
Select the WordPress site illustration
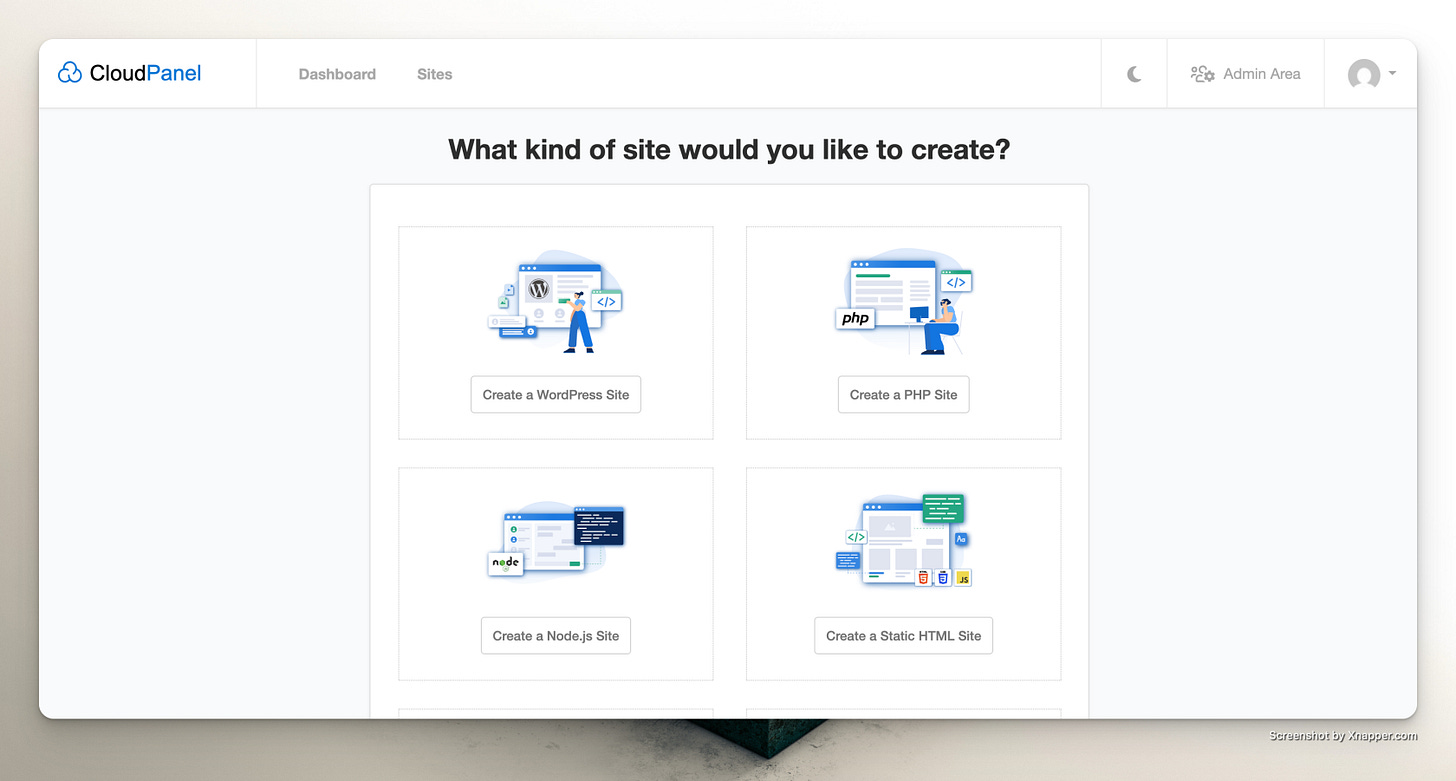556,302
